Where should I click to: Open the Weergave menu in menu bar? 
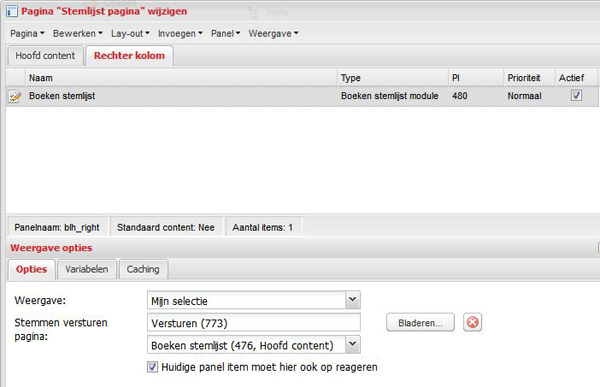coord(273,34)
